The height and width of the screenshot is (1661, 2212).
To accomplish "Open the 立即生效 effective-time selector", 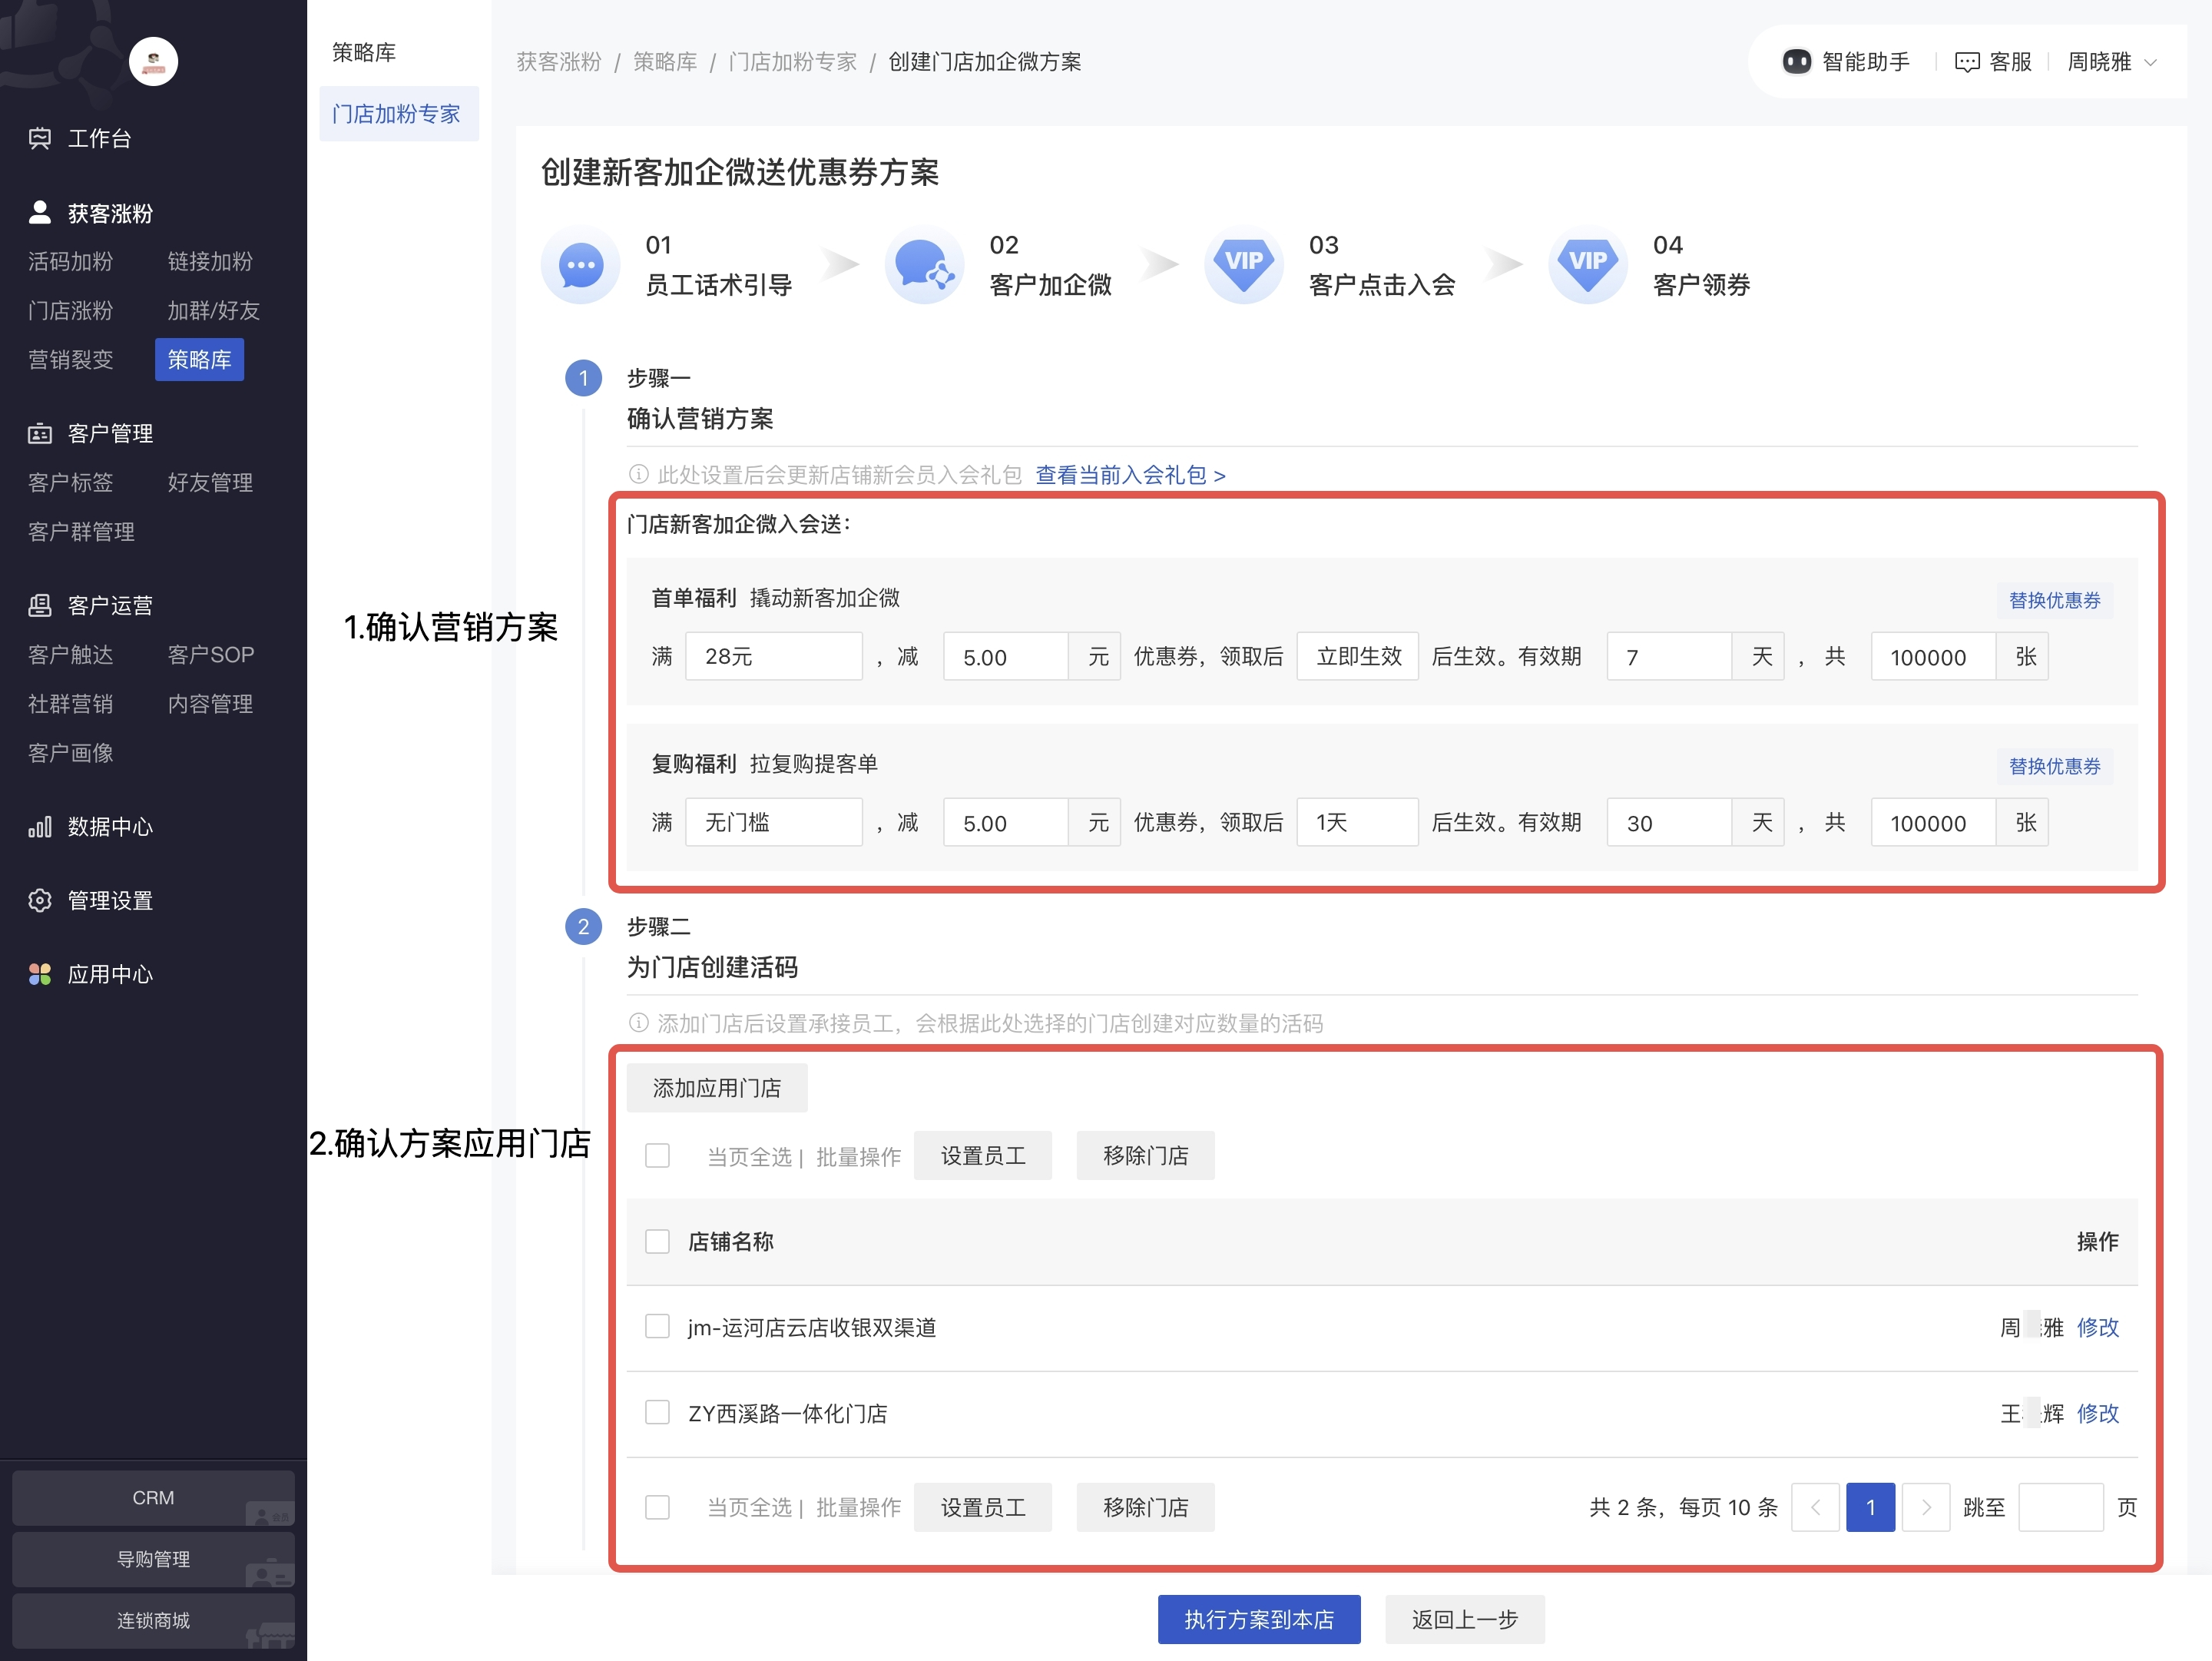I will click(1357, 656).
